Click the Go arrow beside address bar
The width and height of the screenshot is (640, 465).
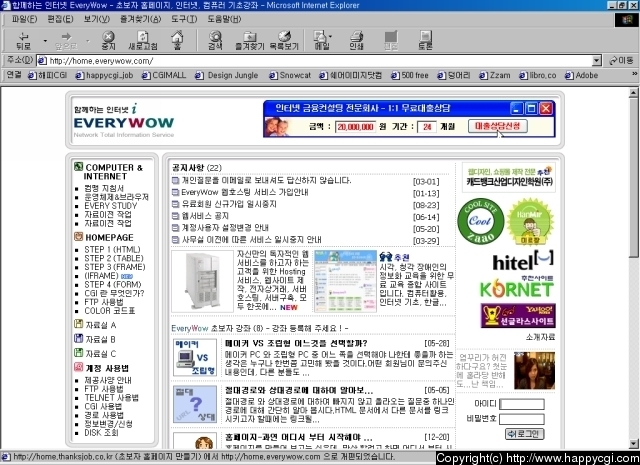click(621, 61)
